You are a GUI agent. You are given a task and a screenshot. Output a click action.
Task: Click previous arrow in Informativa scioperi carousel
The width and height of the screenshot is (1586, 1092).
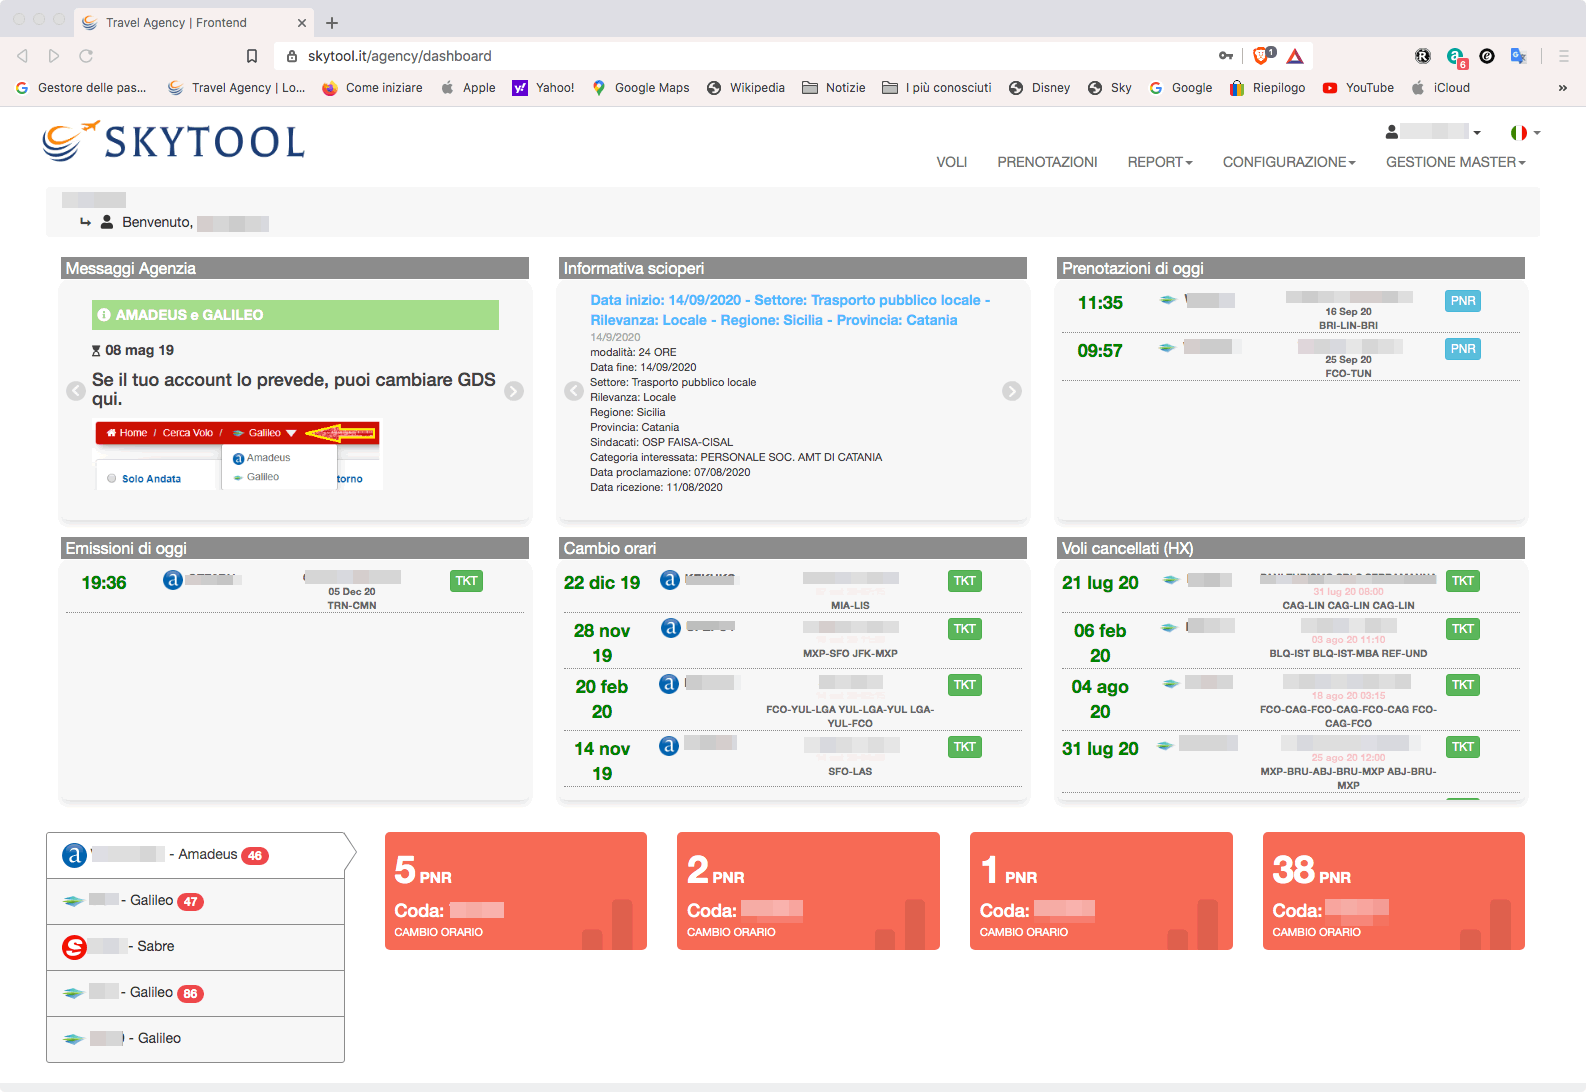point(574,391)
